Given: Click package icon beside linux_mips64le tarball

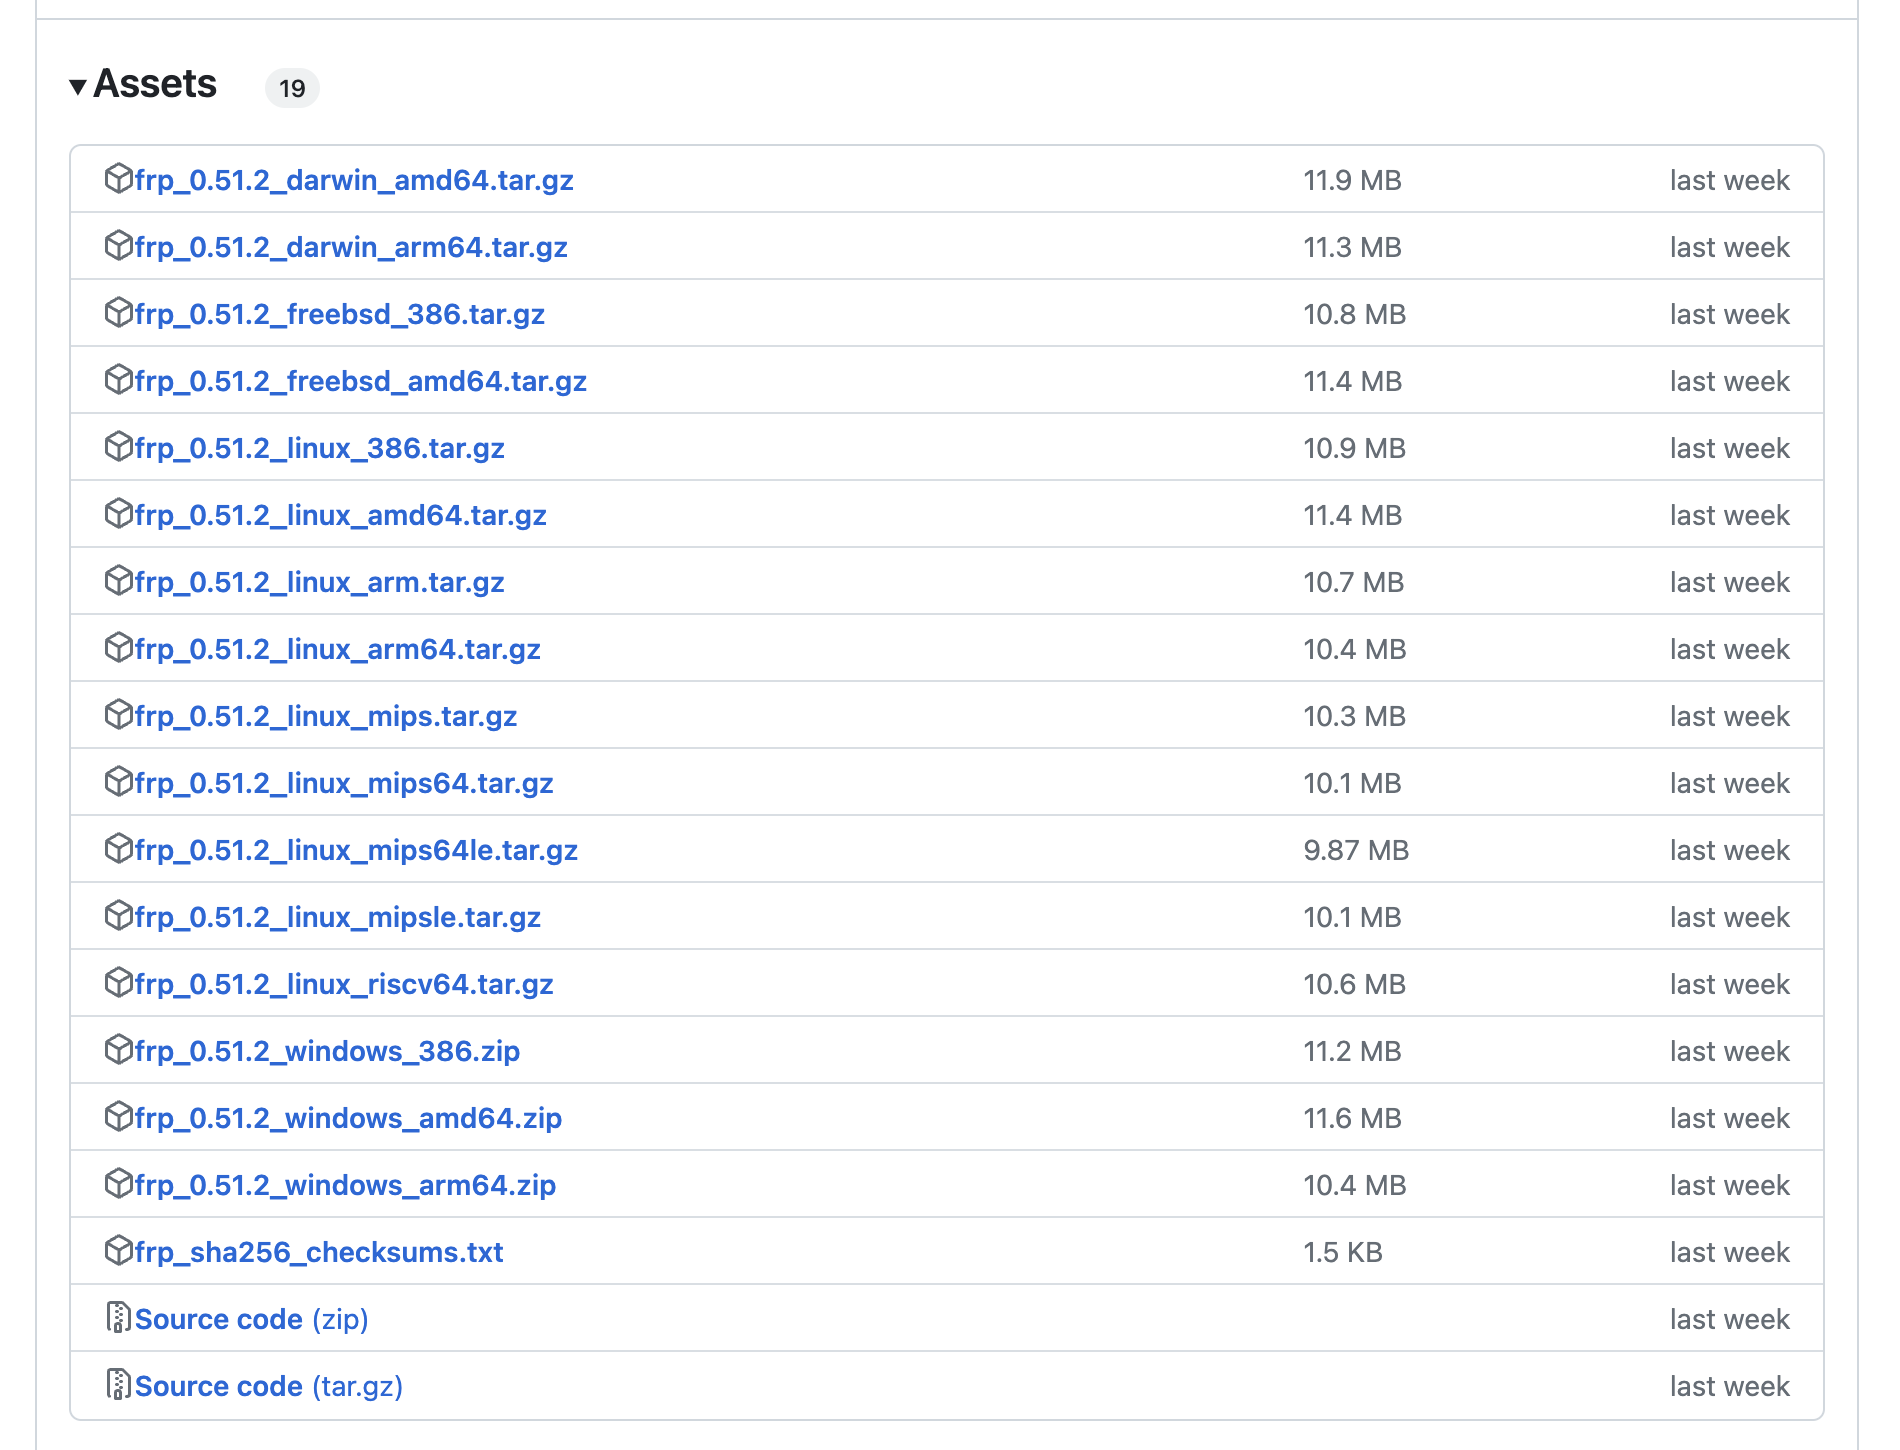Looking at the screenshot, I should point(119,848).
